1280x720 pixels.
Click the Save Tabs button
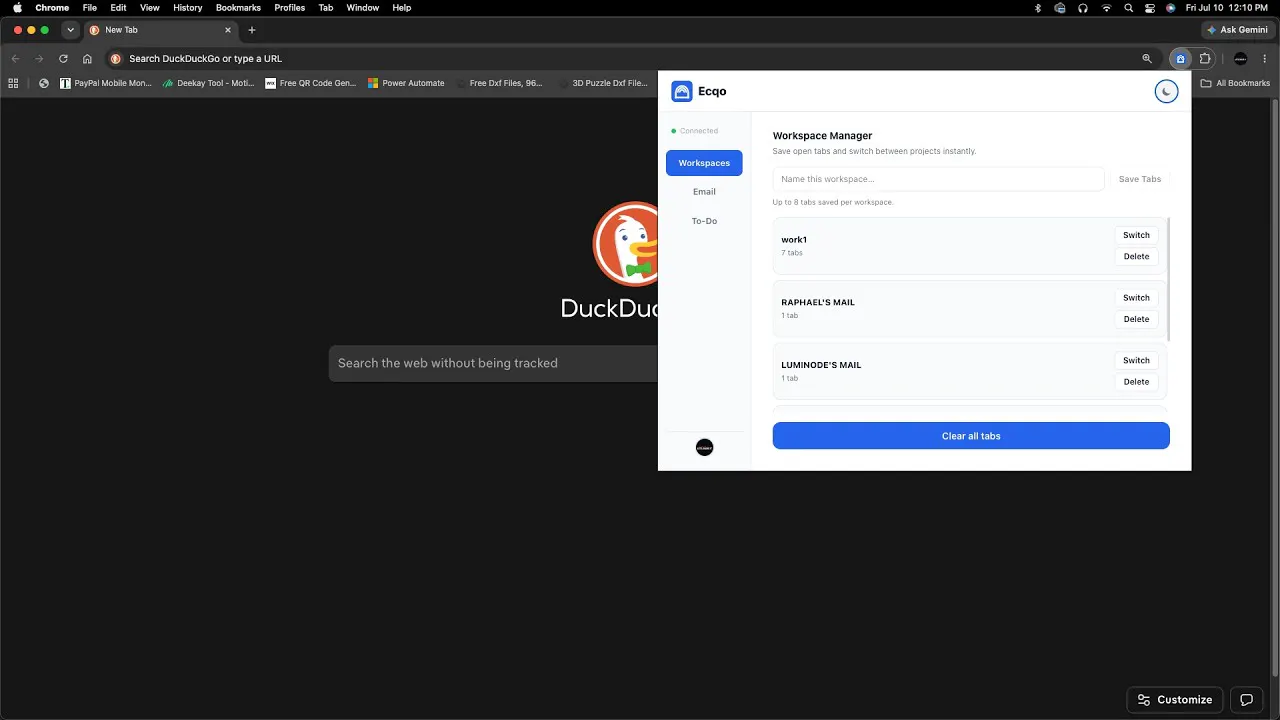pyautogui.click(x=1140, y=179)
